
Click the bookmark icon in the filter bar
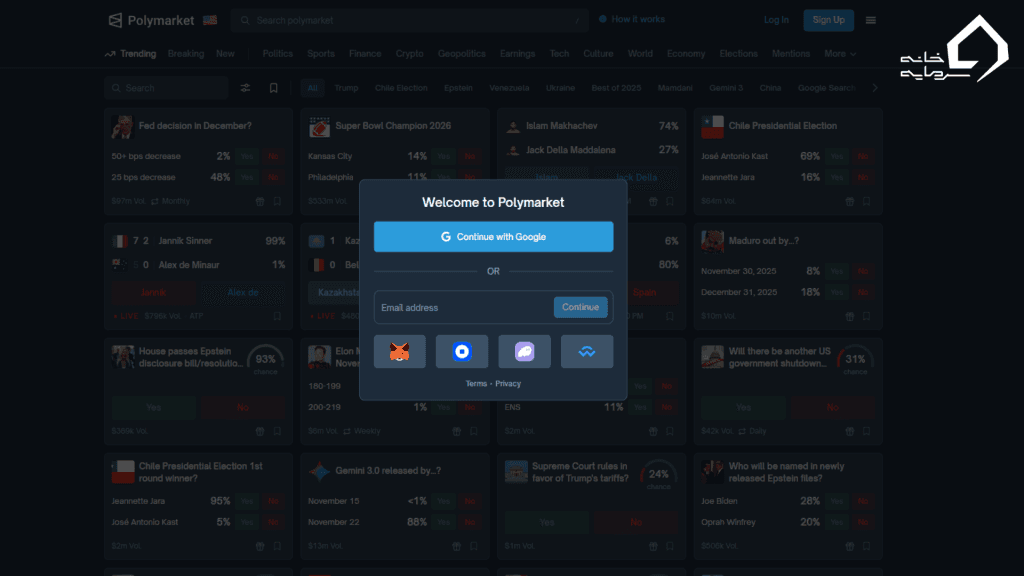coord(273,88)
